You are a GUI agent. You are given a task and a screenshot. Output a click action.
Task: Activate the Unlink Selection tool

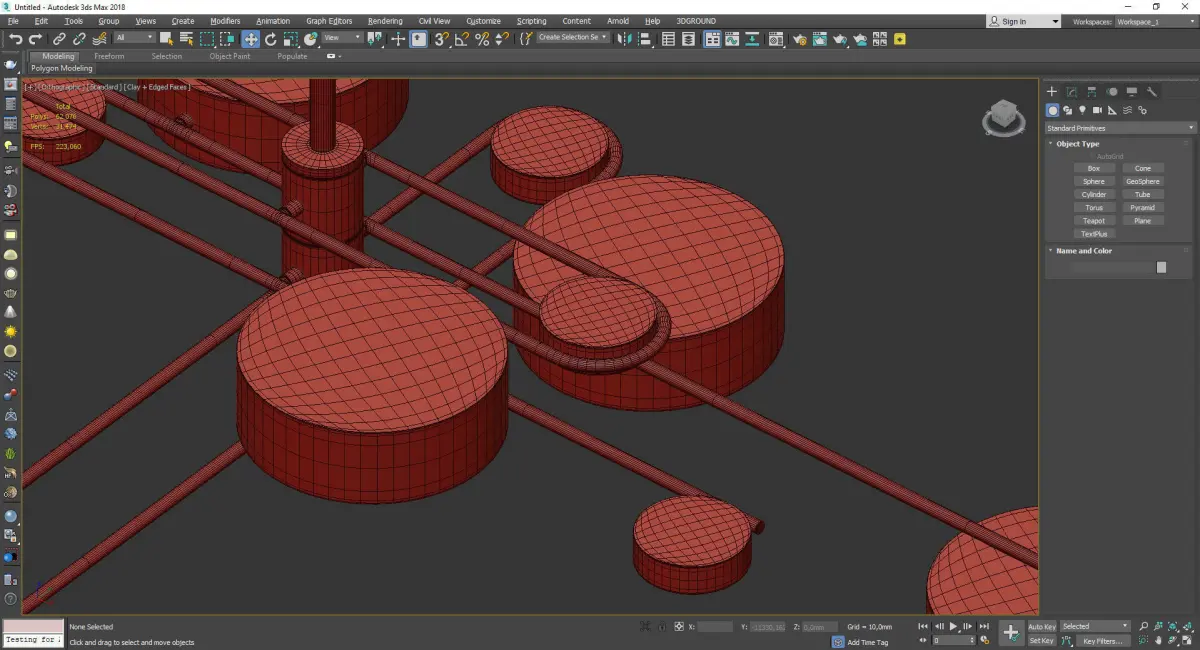point(79,39)
